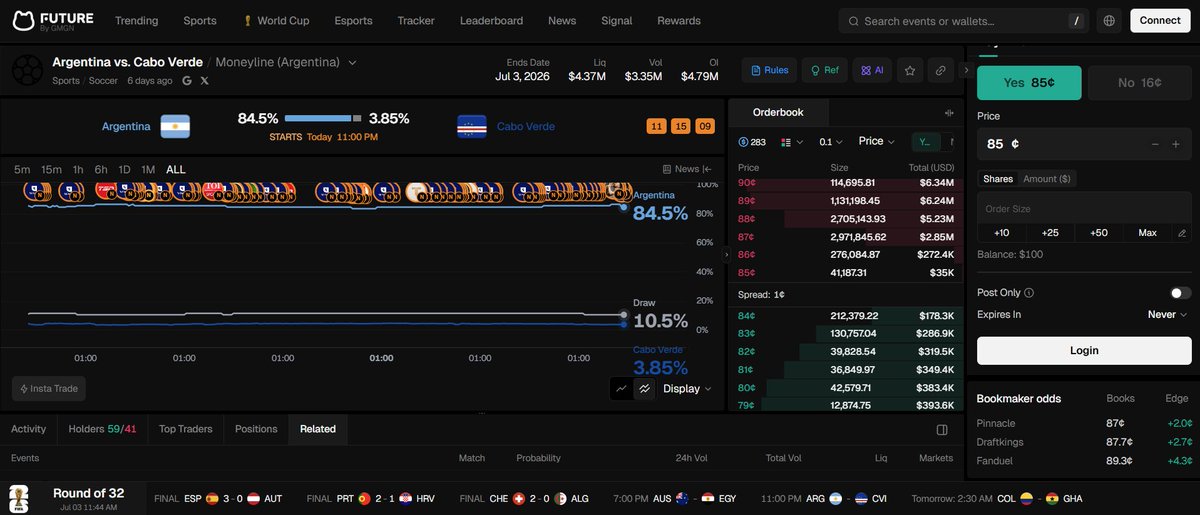This screenshot has width=1200, height=515.
Task: Toggle the orderbook Yes side filter
Action: tap(926, 142)
